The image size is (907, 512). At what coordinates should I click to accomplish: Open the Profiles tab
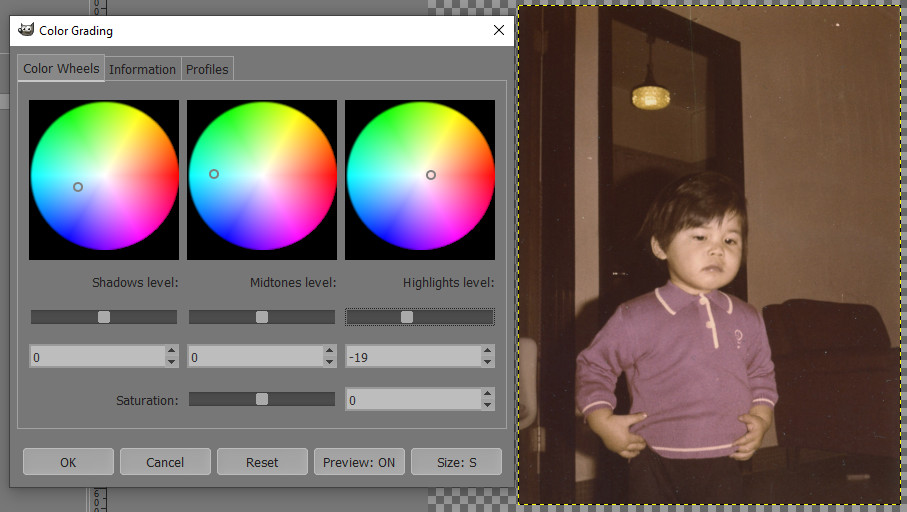pyautogui.click(x=207, y=69)
